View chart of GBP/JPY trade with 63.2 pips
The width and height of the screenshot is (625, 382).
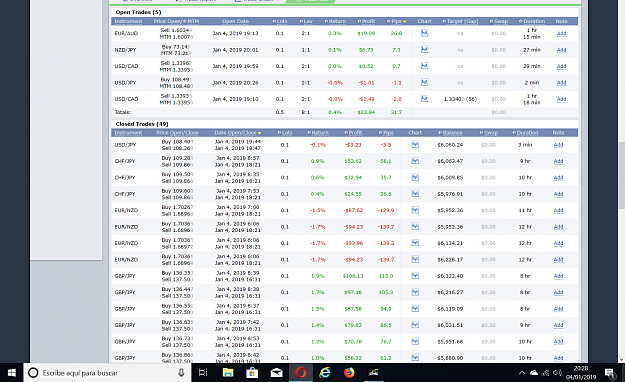pos(415,357)
